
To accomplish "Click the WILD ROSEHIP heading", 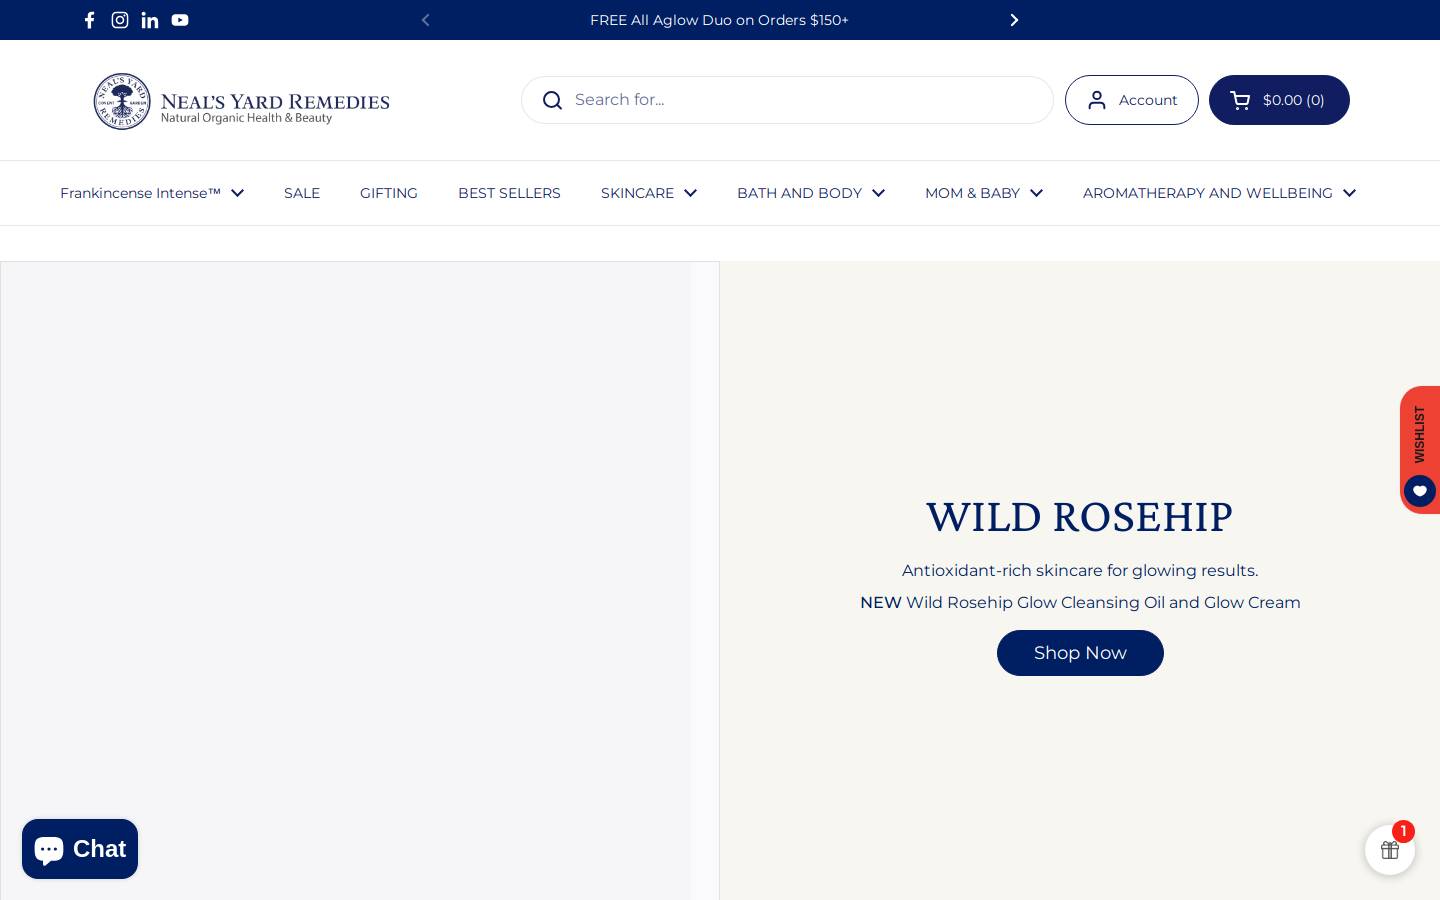I will click(x=1080, y=517).
